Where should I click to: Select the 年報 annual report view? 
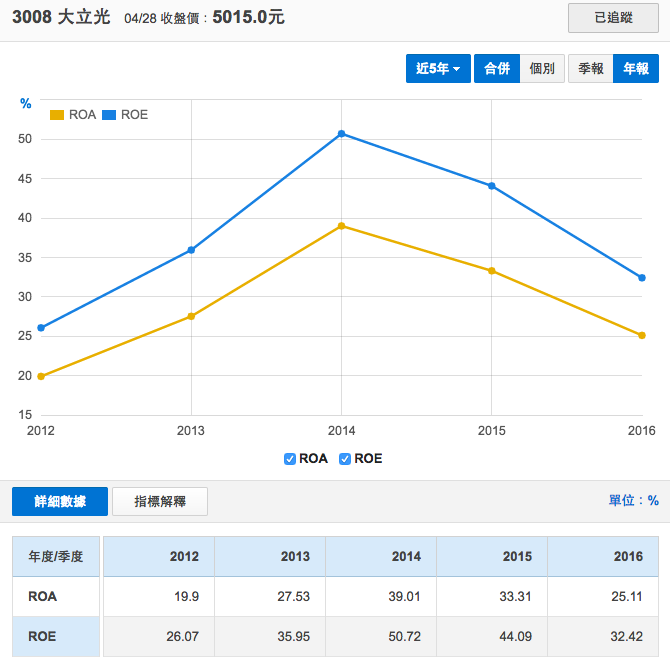636,69
